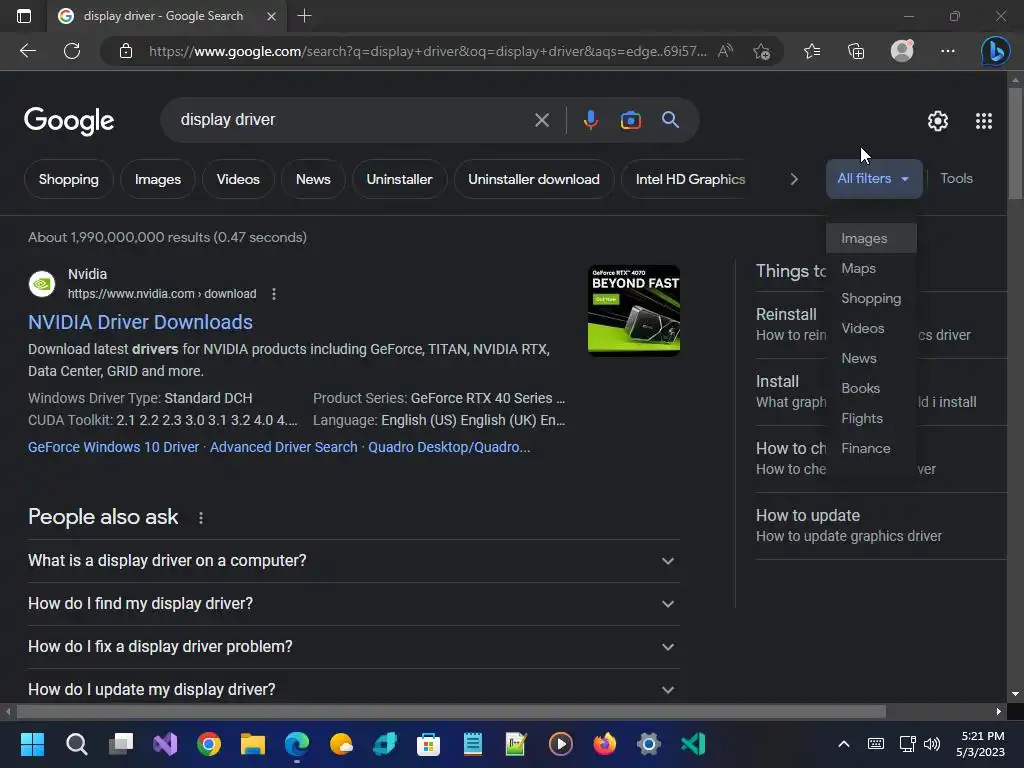
Task: Select Flights in the filters dropdown
Action: tap(871, 419)
